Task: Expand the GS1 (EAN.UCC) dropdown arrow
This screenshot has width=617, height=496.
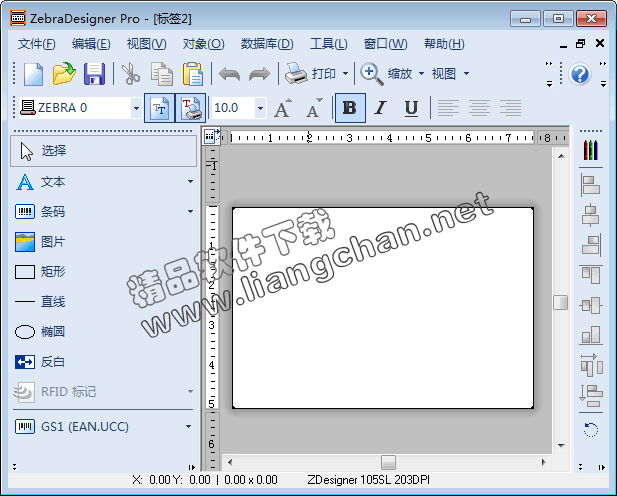Action: [x=188, y=426]
